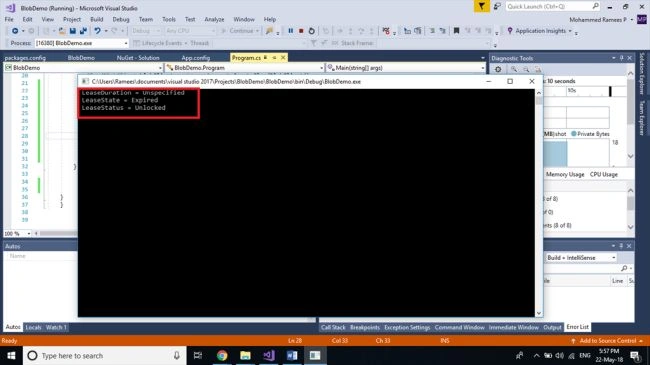The width and height of the screenshot is (650, 365).
Task: Click the bookmark icon in toolbar
Action: (x=456, y=31)
